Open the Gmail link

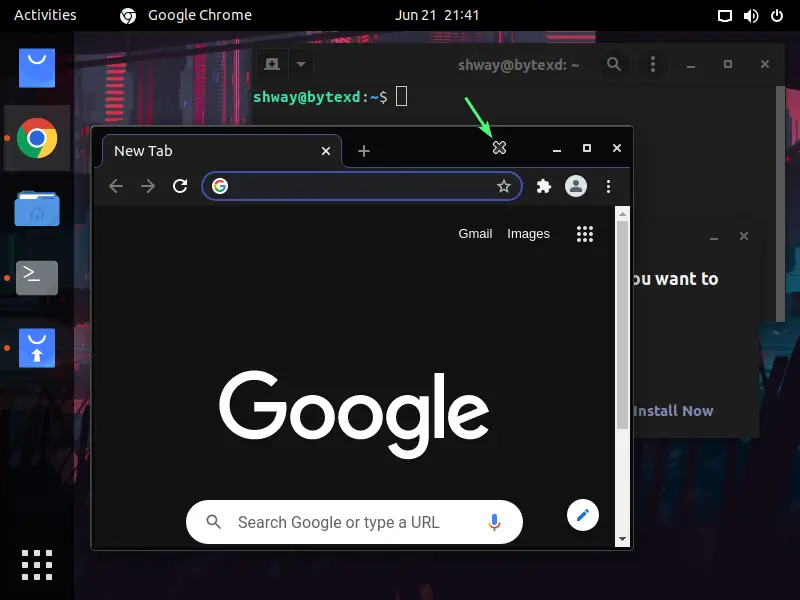tap(475, 234)
